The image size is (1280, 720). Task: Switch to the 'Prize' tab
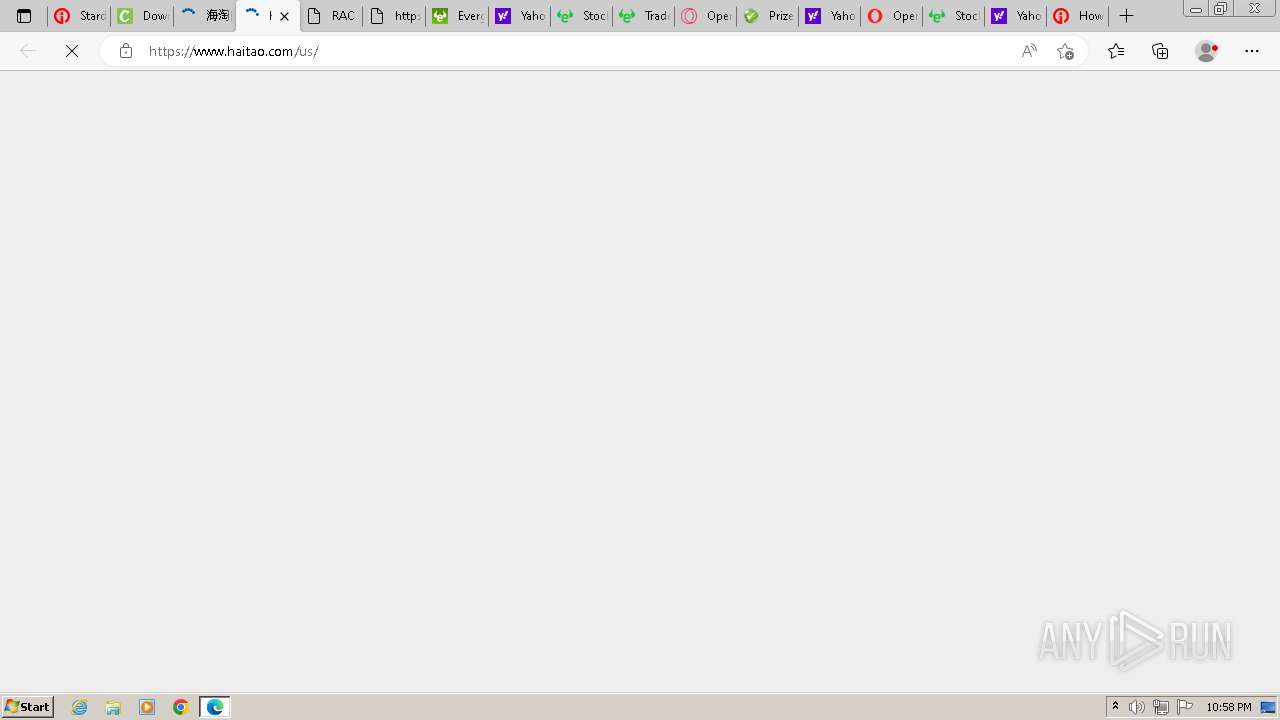[766, 16]
